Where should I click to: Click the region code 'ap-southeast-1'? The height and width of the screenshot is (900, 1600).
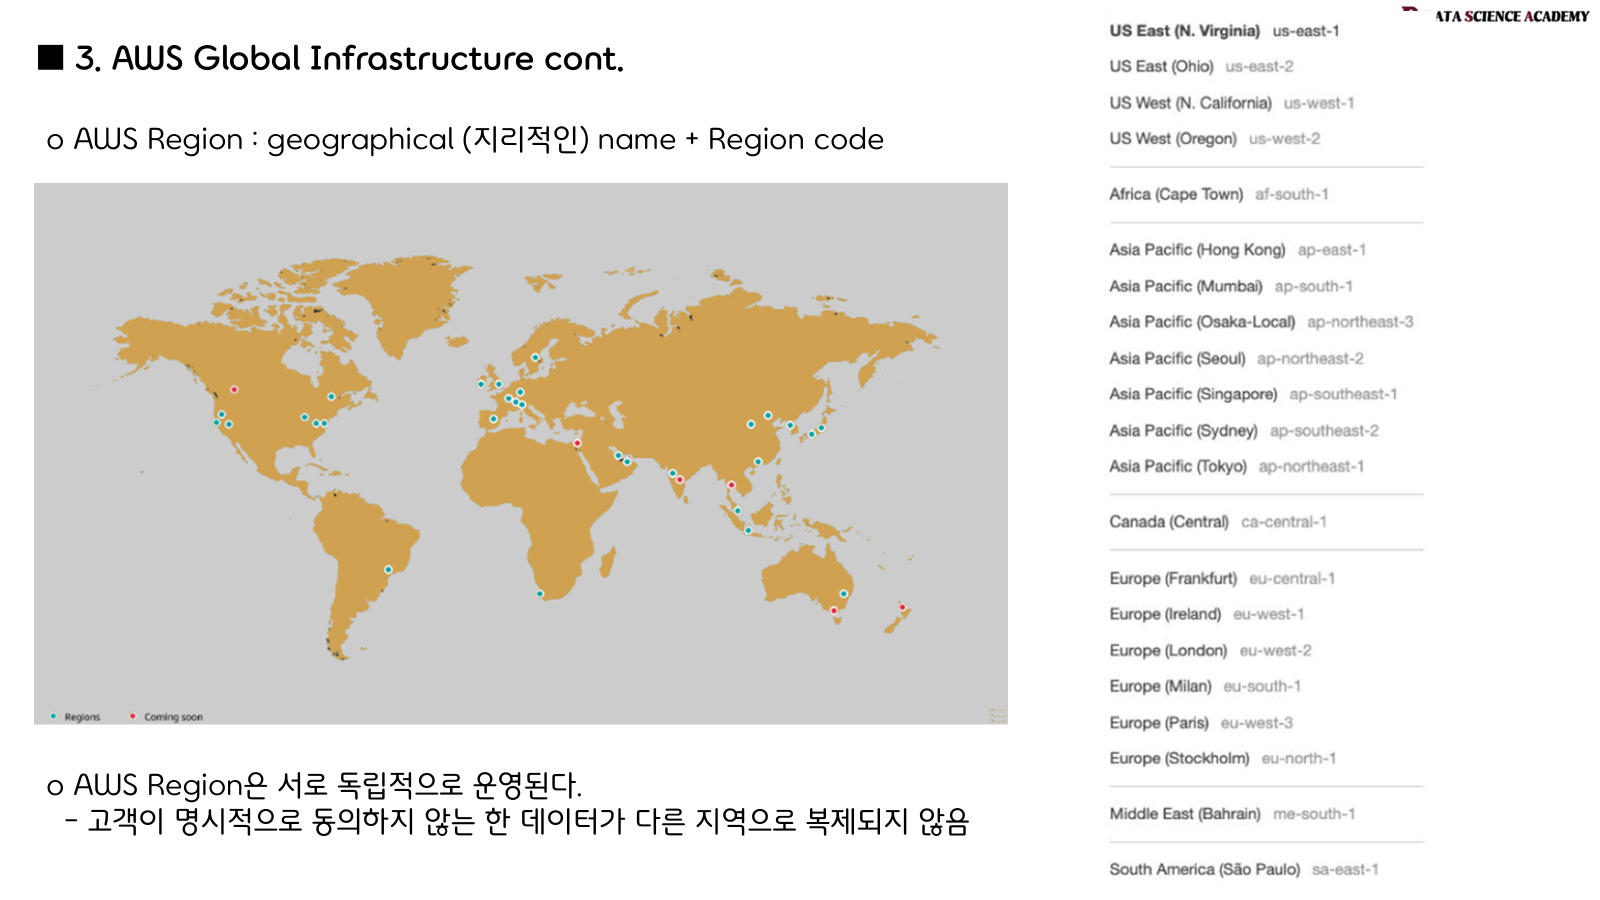click(x=1343, y=394)
